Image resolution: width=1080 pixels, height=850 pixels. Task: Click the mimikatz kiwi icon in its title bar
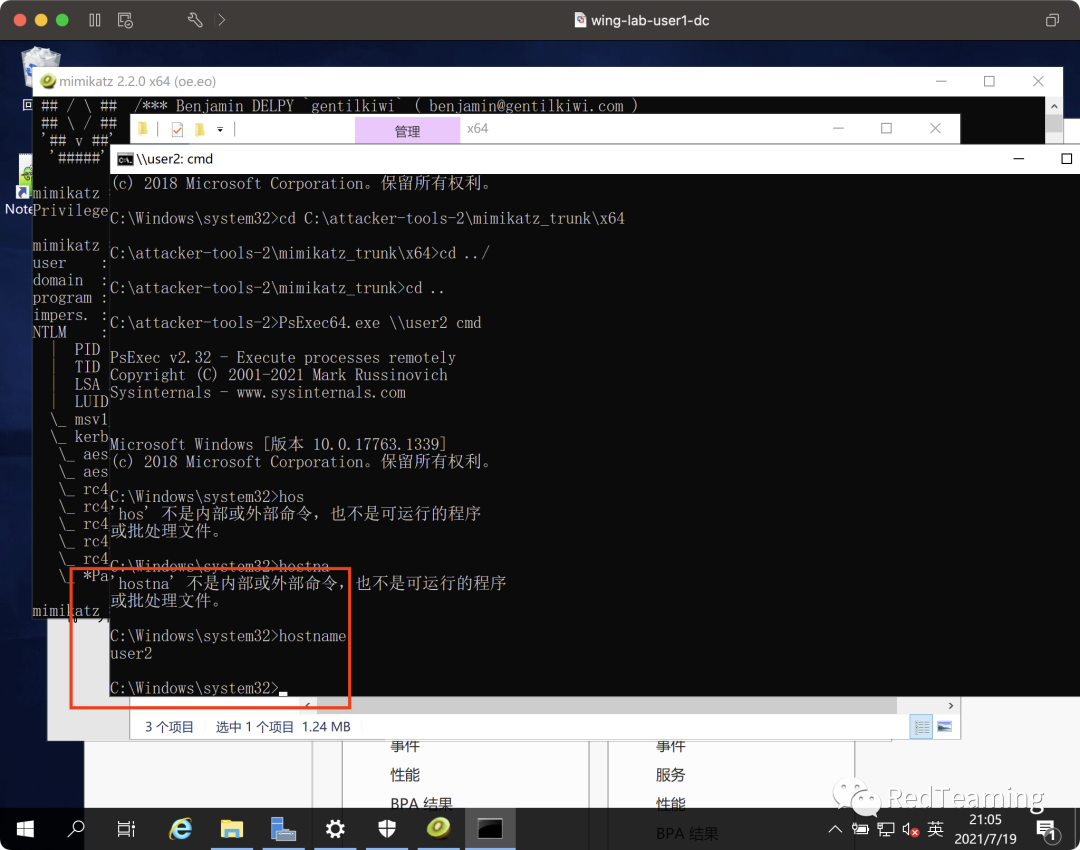tap(48, 81)
